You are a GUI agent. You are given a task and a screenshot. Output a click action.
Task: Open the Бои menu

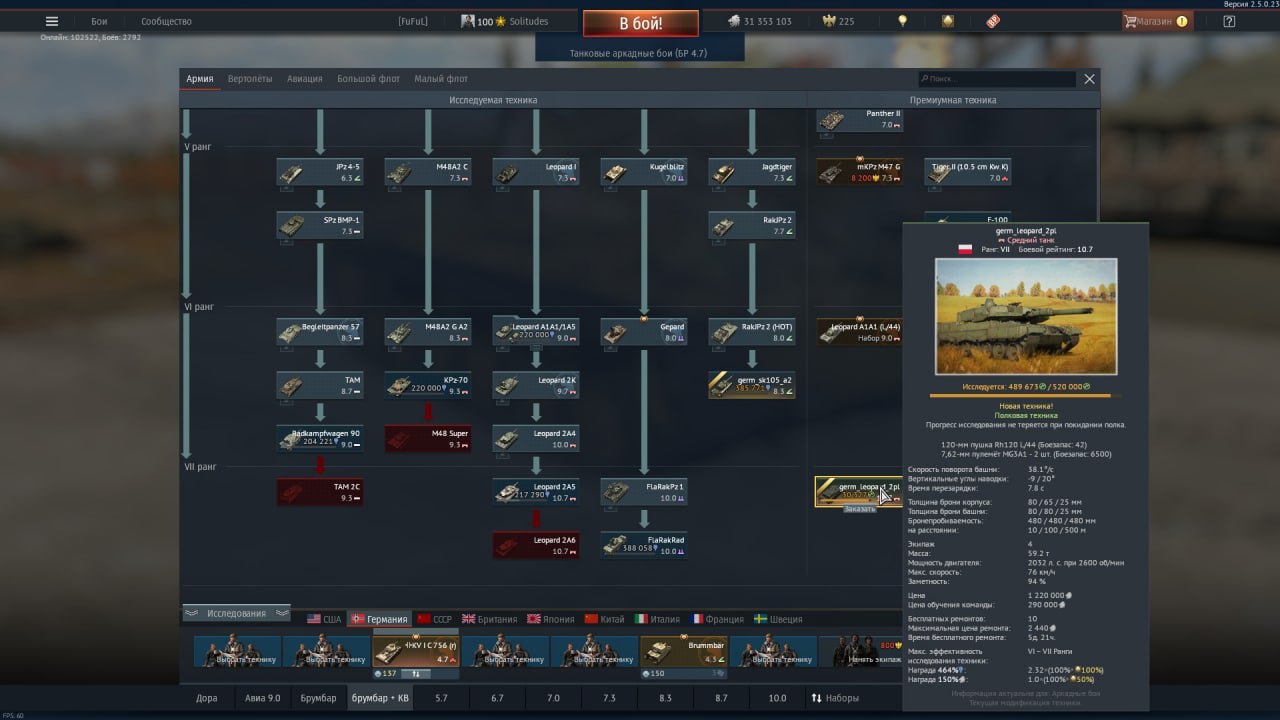coord(99,21)
